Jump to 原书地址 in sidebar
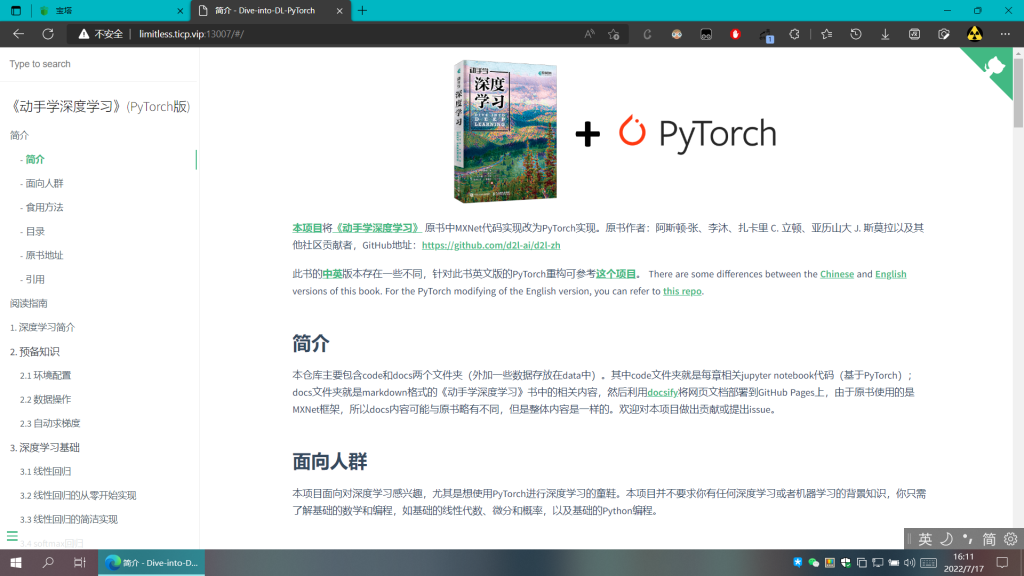 point(44,255)
